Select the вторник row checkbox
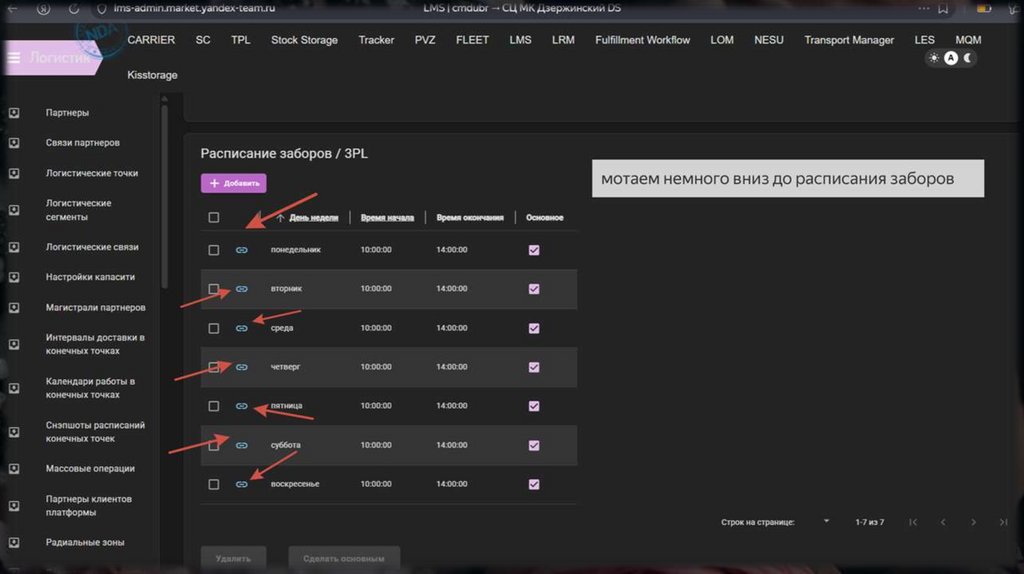This screenshot has width=1024, height=574. [x=214, y=289]
